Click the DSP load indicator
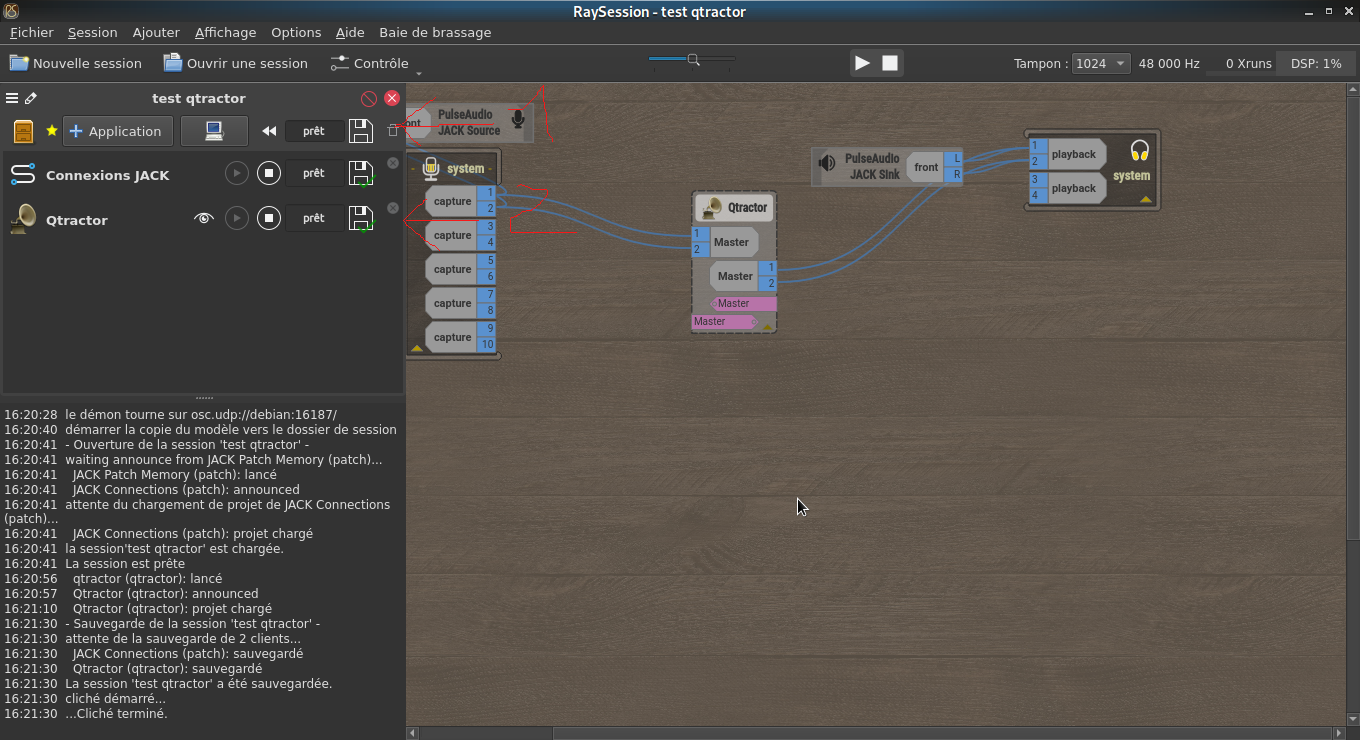 [1316, 63]
